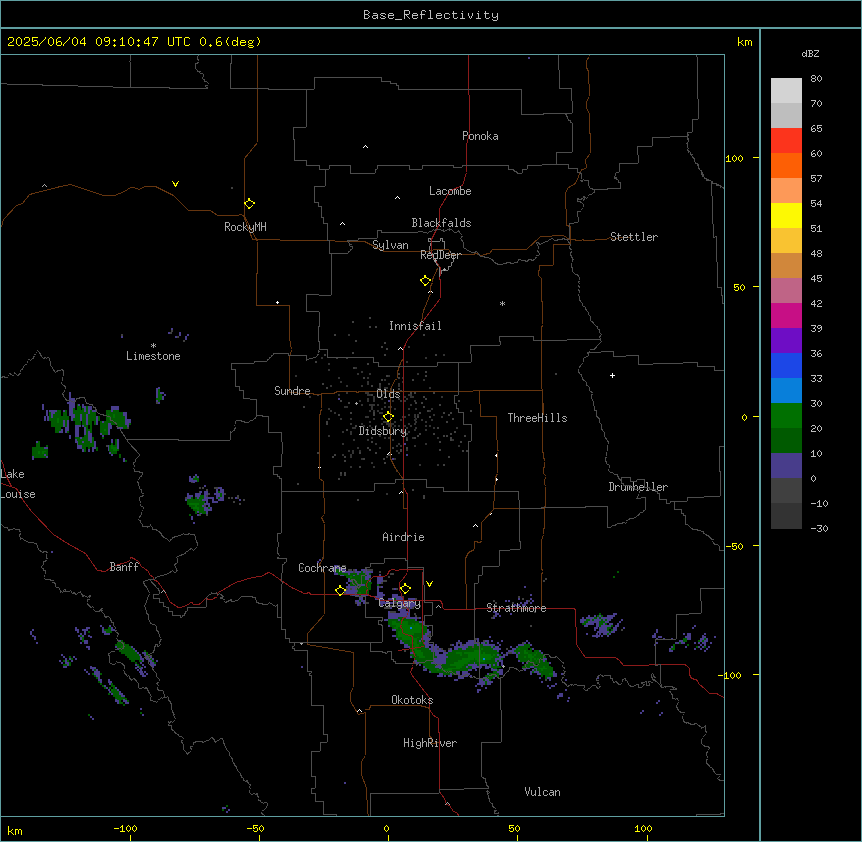Click the 2025/06/04 09:10:47 UTC timestamp
This screenshot has width=862, height=842.
coord(99,42)
